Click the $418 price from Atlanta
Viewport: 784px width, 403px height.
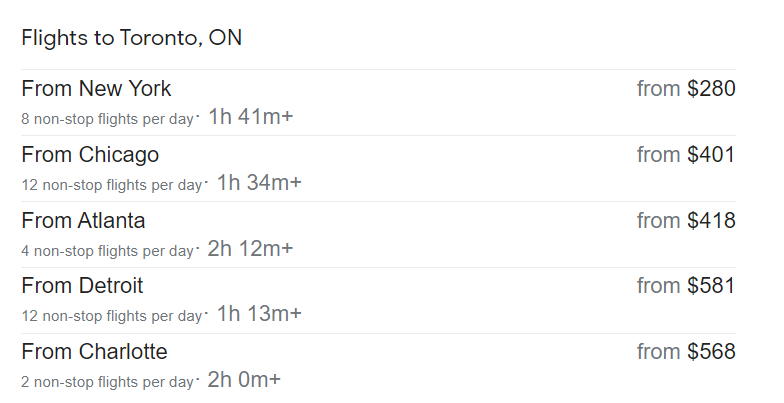pos(711,220)
